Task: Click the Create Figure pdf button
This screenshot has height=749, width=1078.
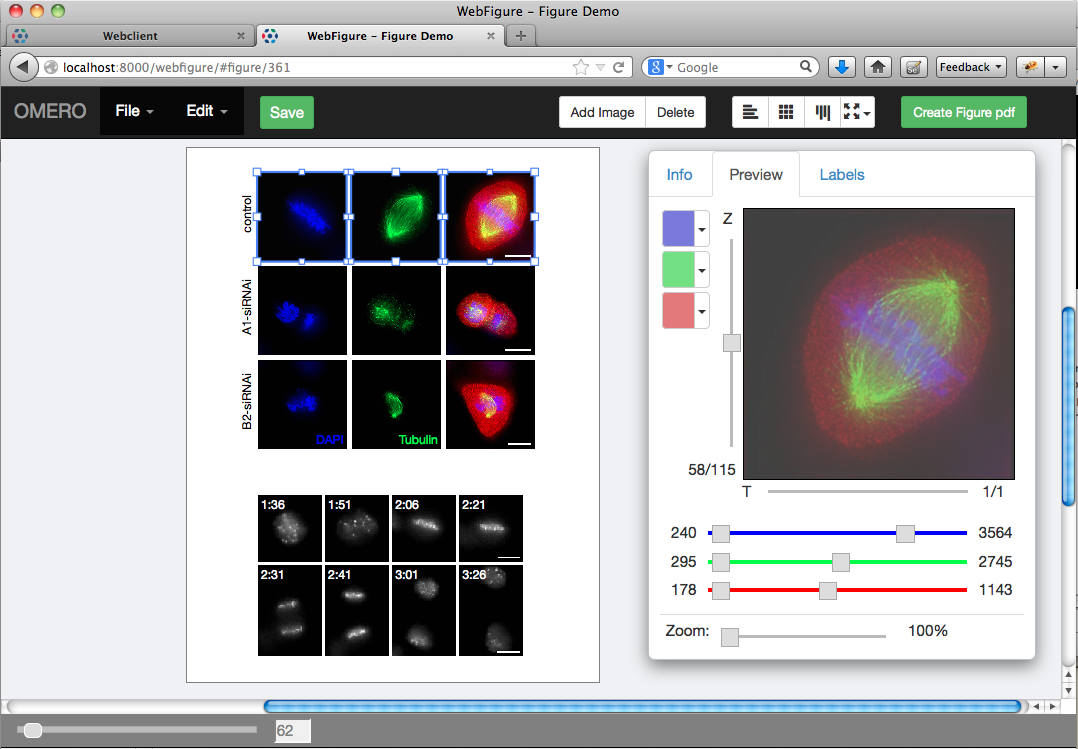Action: [x=963, y=112]
